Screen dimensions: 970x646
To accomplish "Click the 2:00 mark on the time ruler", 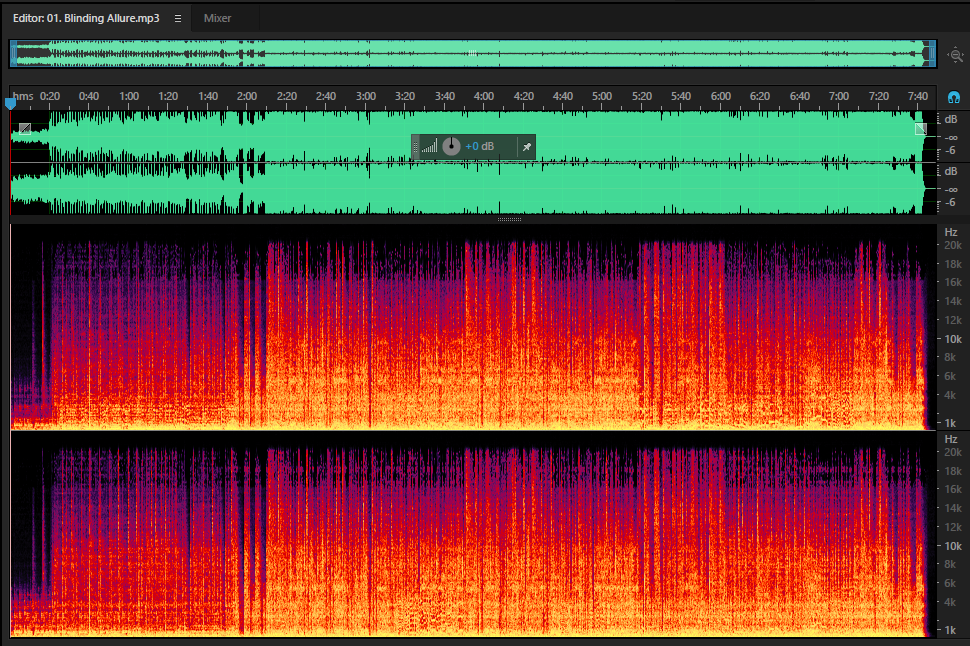I will (247, 96).
